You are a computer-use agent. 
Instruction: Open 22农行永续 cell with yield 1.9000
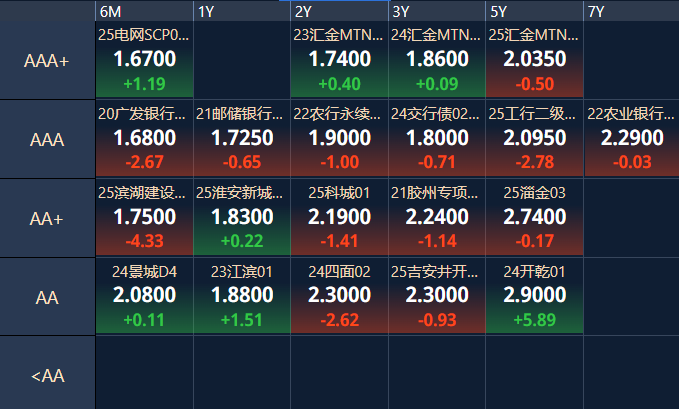click(339, 138)
